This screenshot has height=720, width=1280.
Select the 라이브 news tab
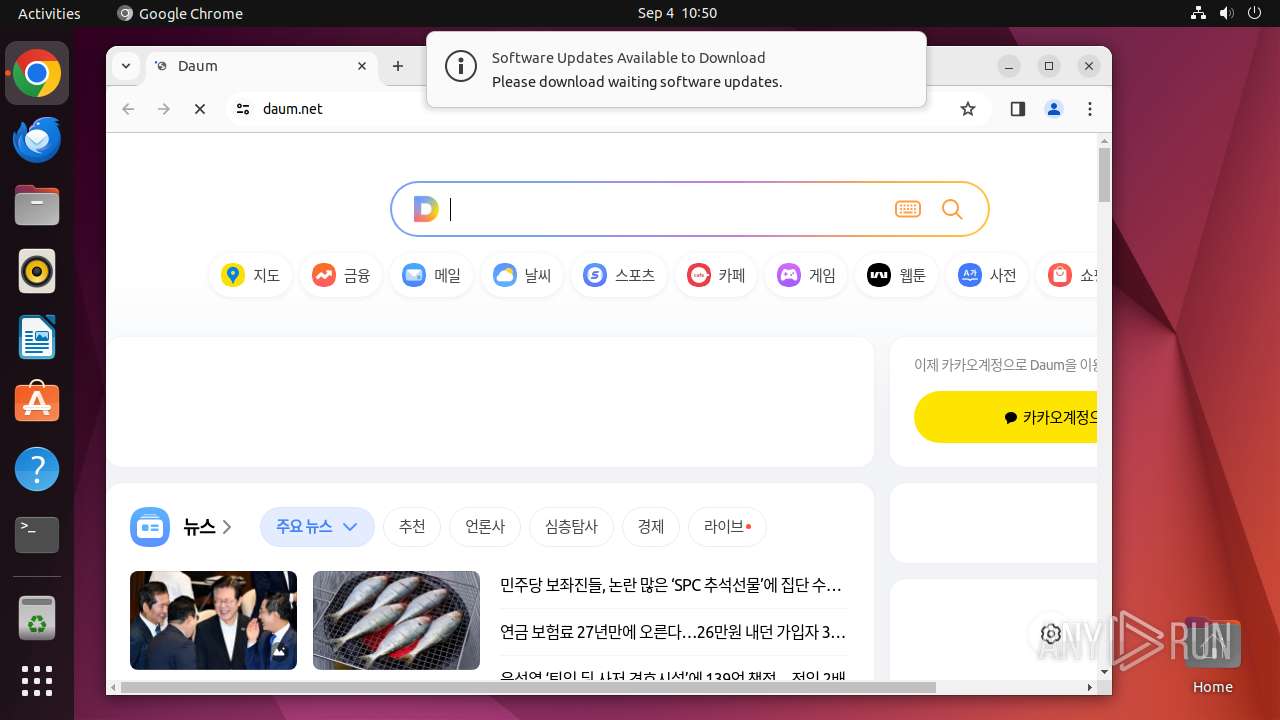(x=727, y=527)
